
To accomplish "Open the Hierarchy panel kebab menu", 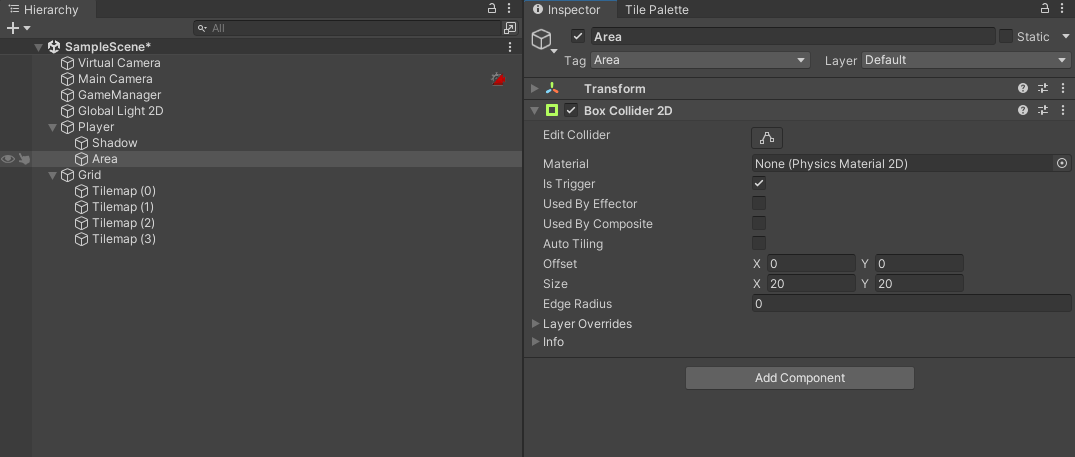I will pyautogui.click(x=509, y=9).
